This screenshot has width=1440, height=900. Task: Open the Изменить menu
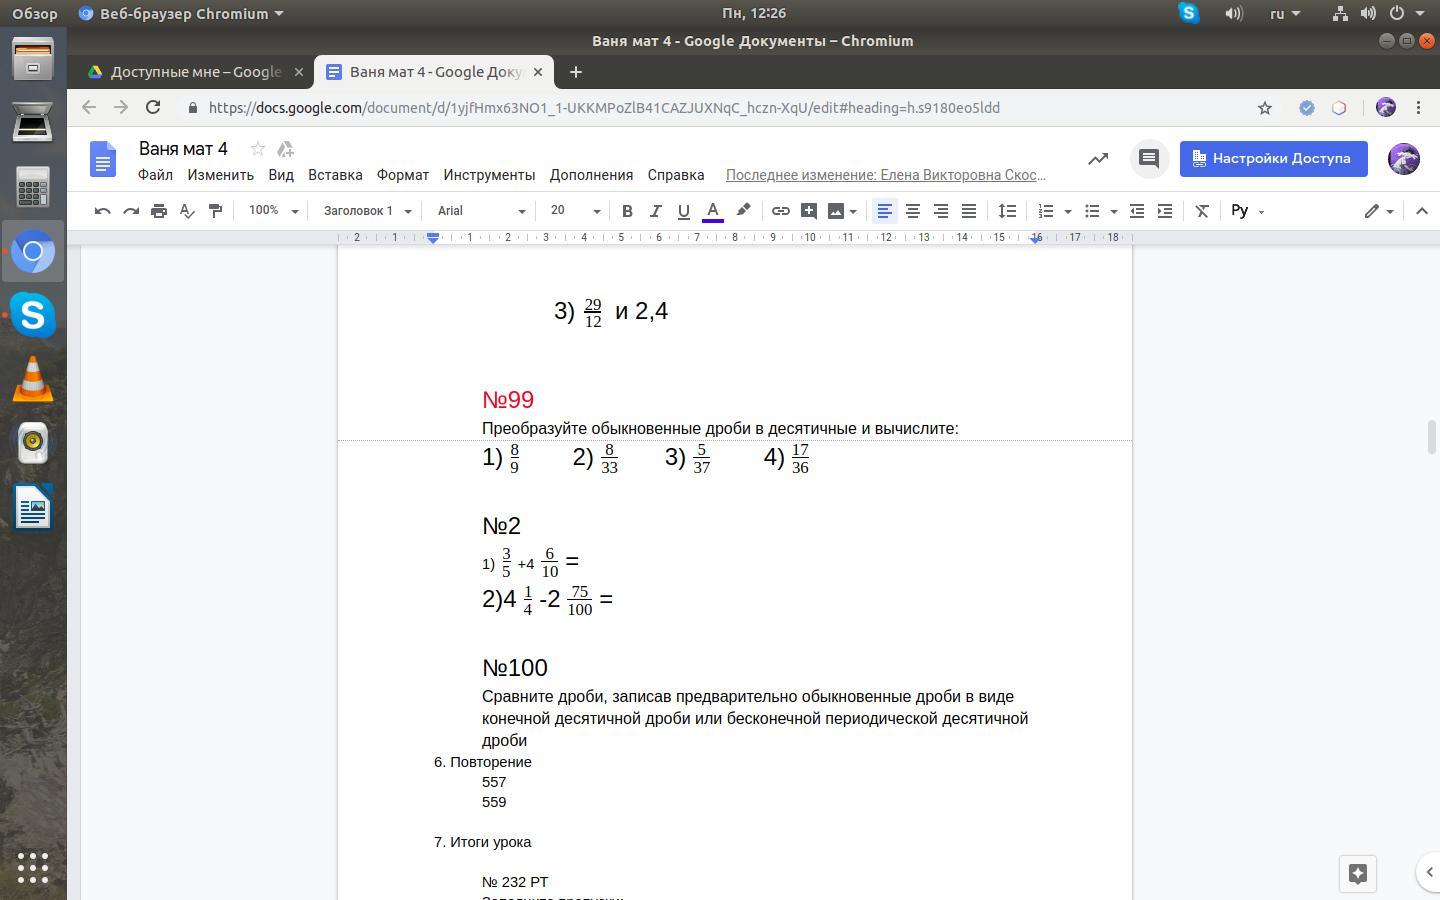(220, 175)
